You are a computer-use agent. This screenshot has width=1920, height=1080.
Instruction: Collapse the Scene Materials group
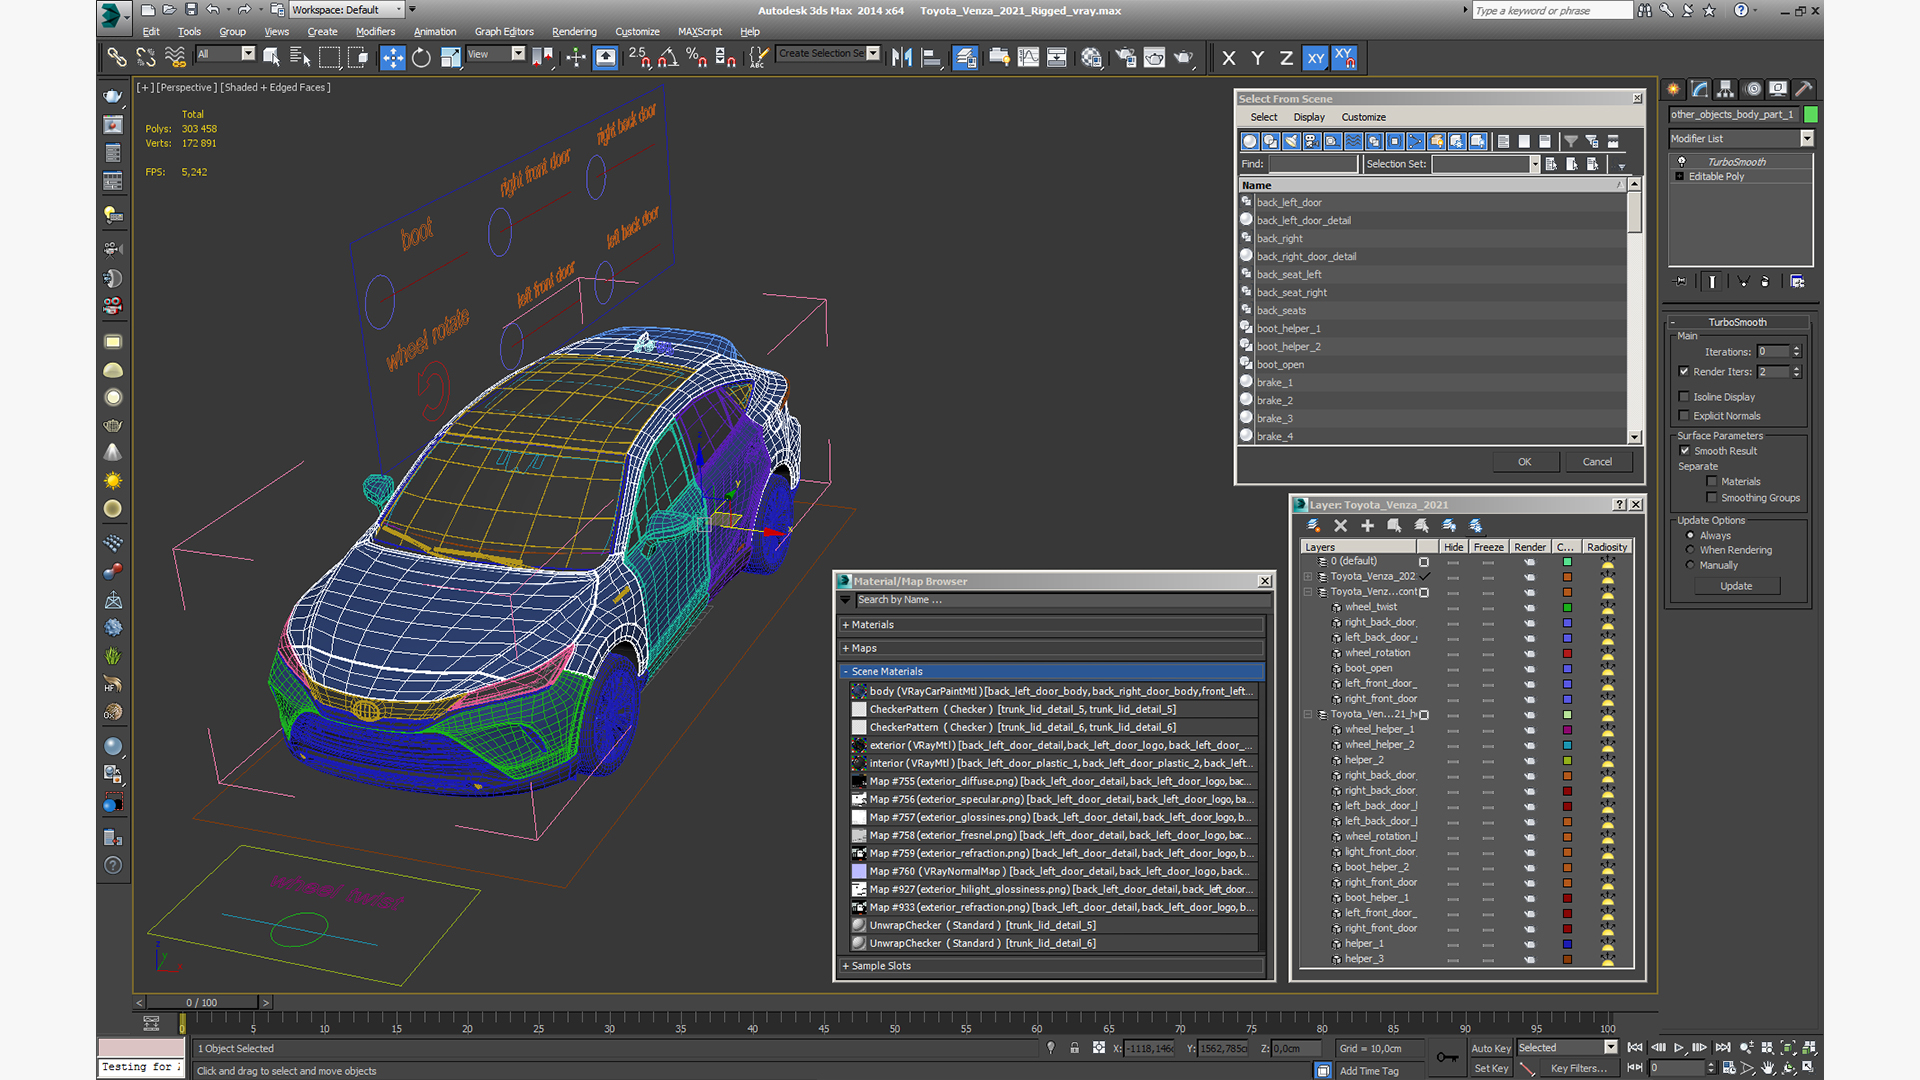click(x=1051, y=672)
